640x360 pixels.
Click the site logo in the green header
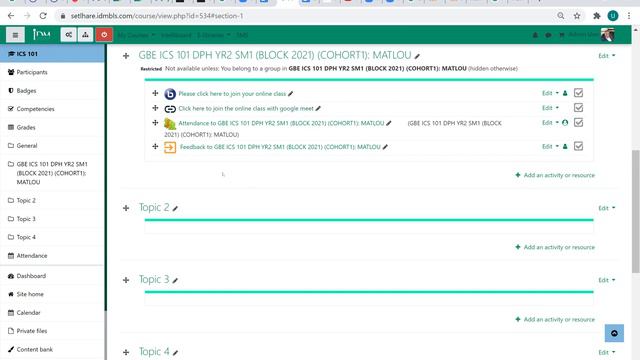tap(41, 35)
